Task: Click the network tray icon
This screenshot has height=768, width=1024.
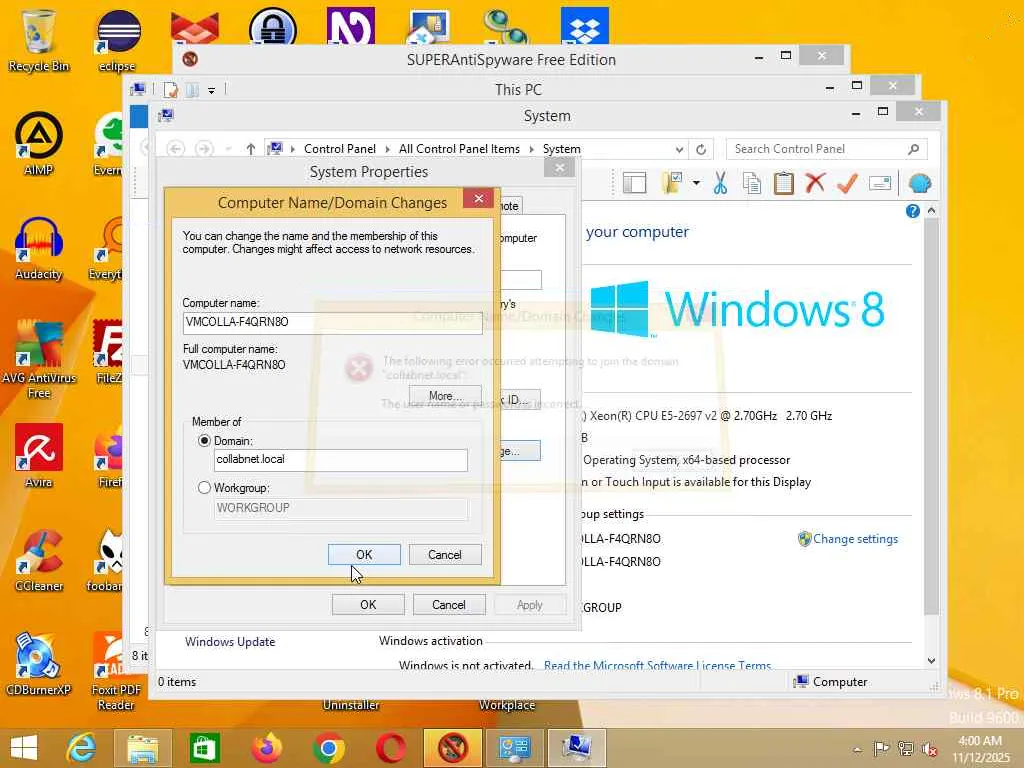Action: (905, 749)
